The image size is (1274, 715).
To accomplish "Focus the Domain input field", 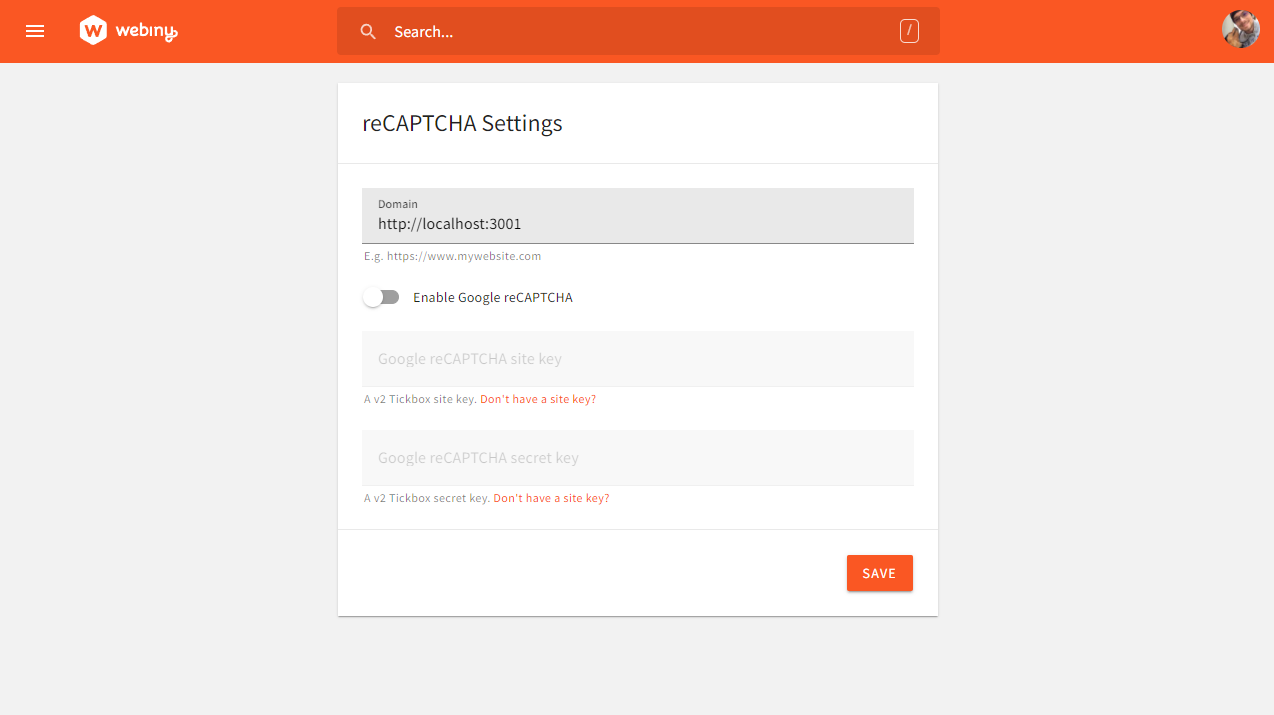I will [637, 223].
